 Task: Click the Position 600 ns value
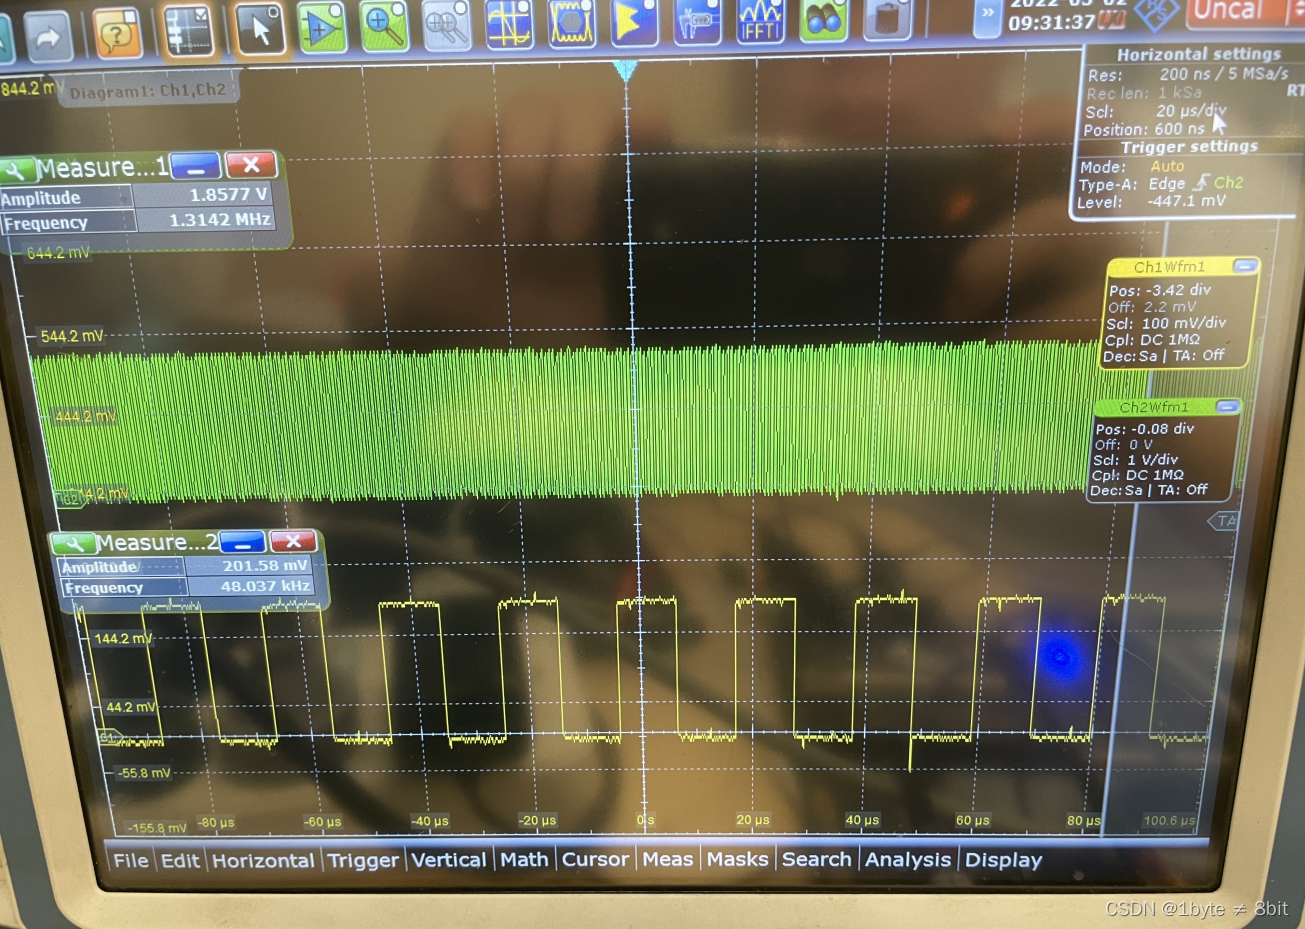1179,129
